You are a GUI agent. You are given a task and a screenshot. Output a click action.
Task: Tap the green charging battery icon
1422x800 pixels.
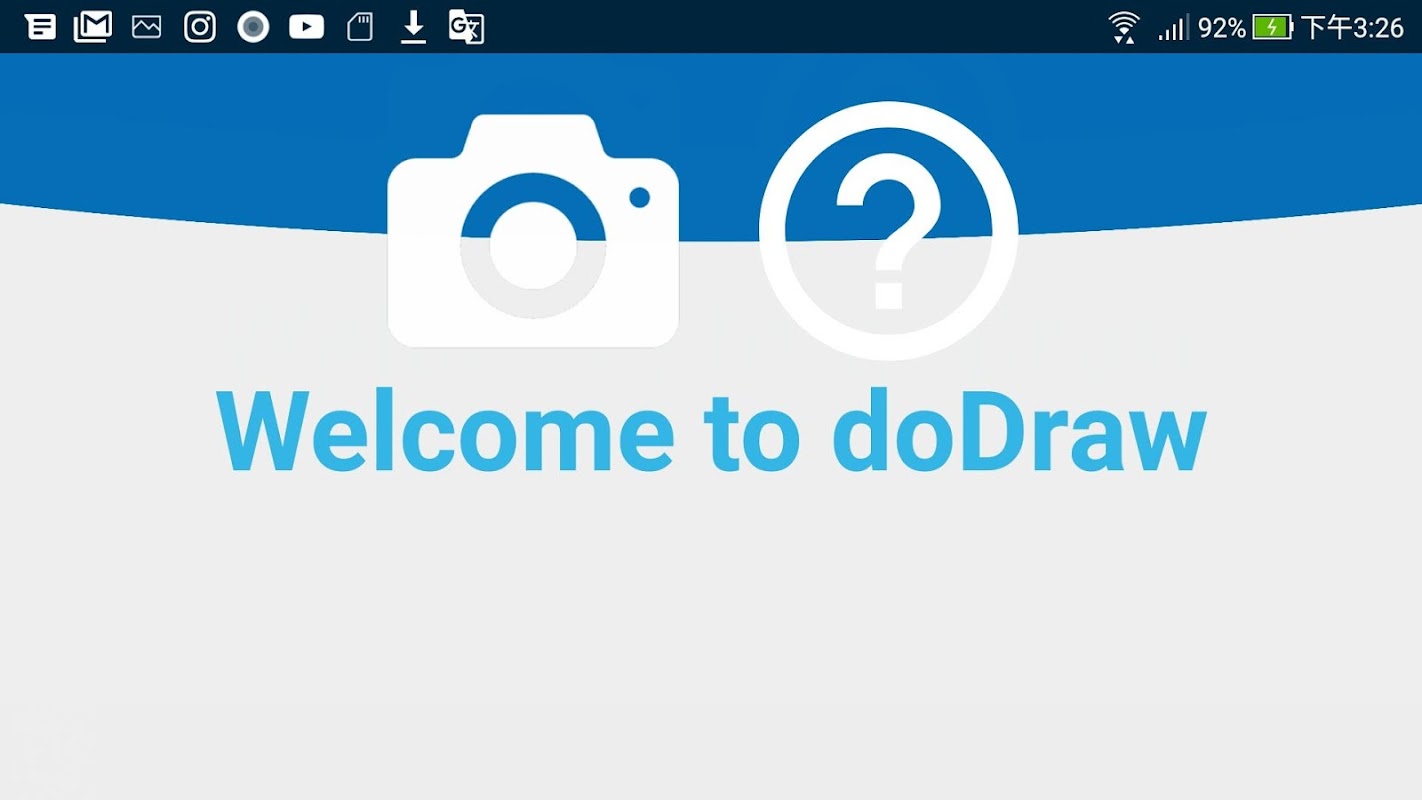[1273, 27]
